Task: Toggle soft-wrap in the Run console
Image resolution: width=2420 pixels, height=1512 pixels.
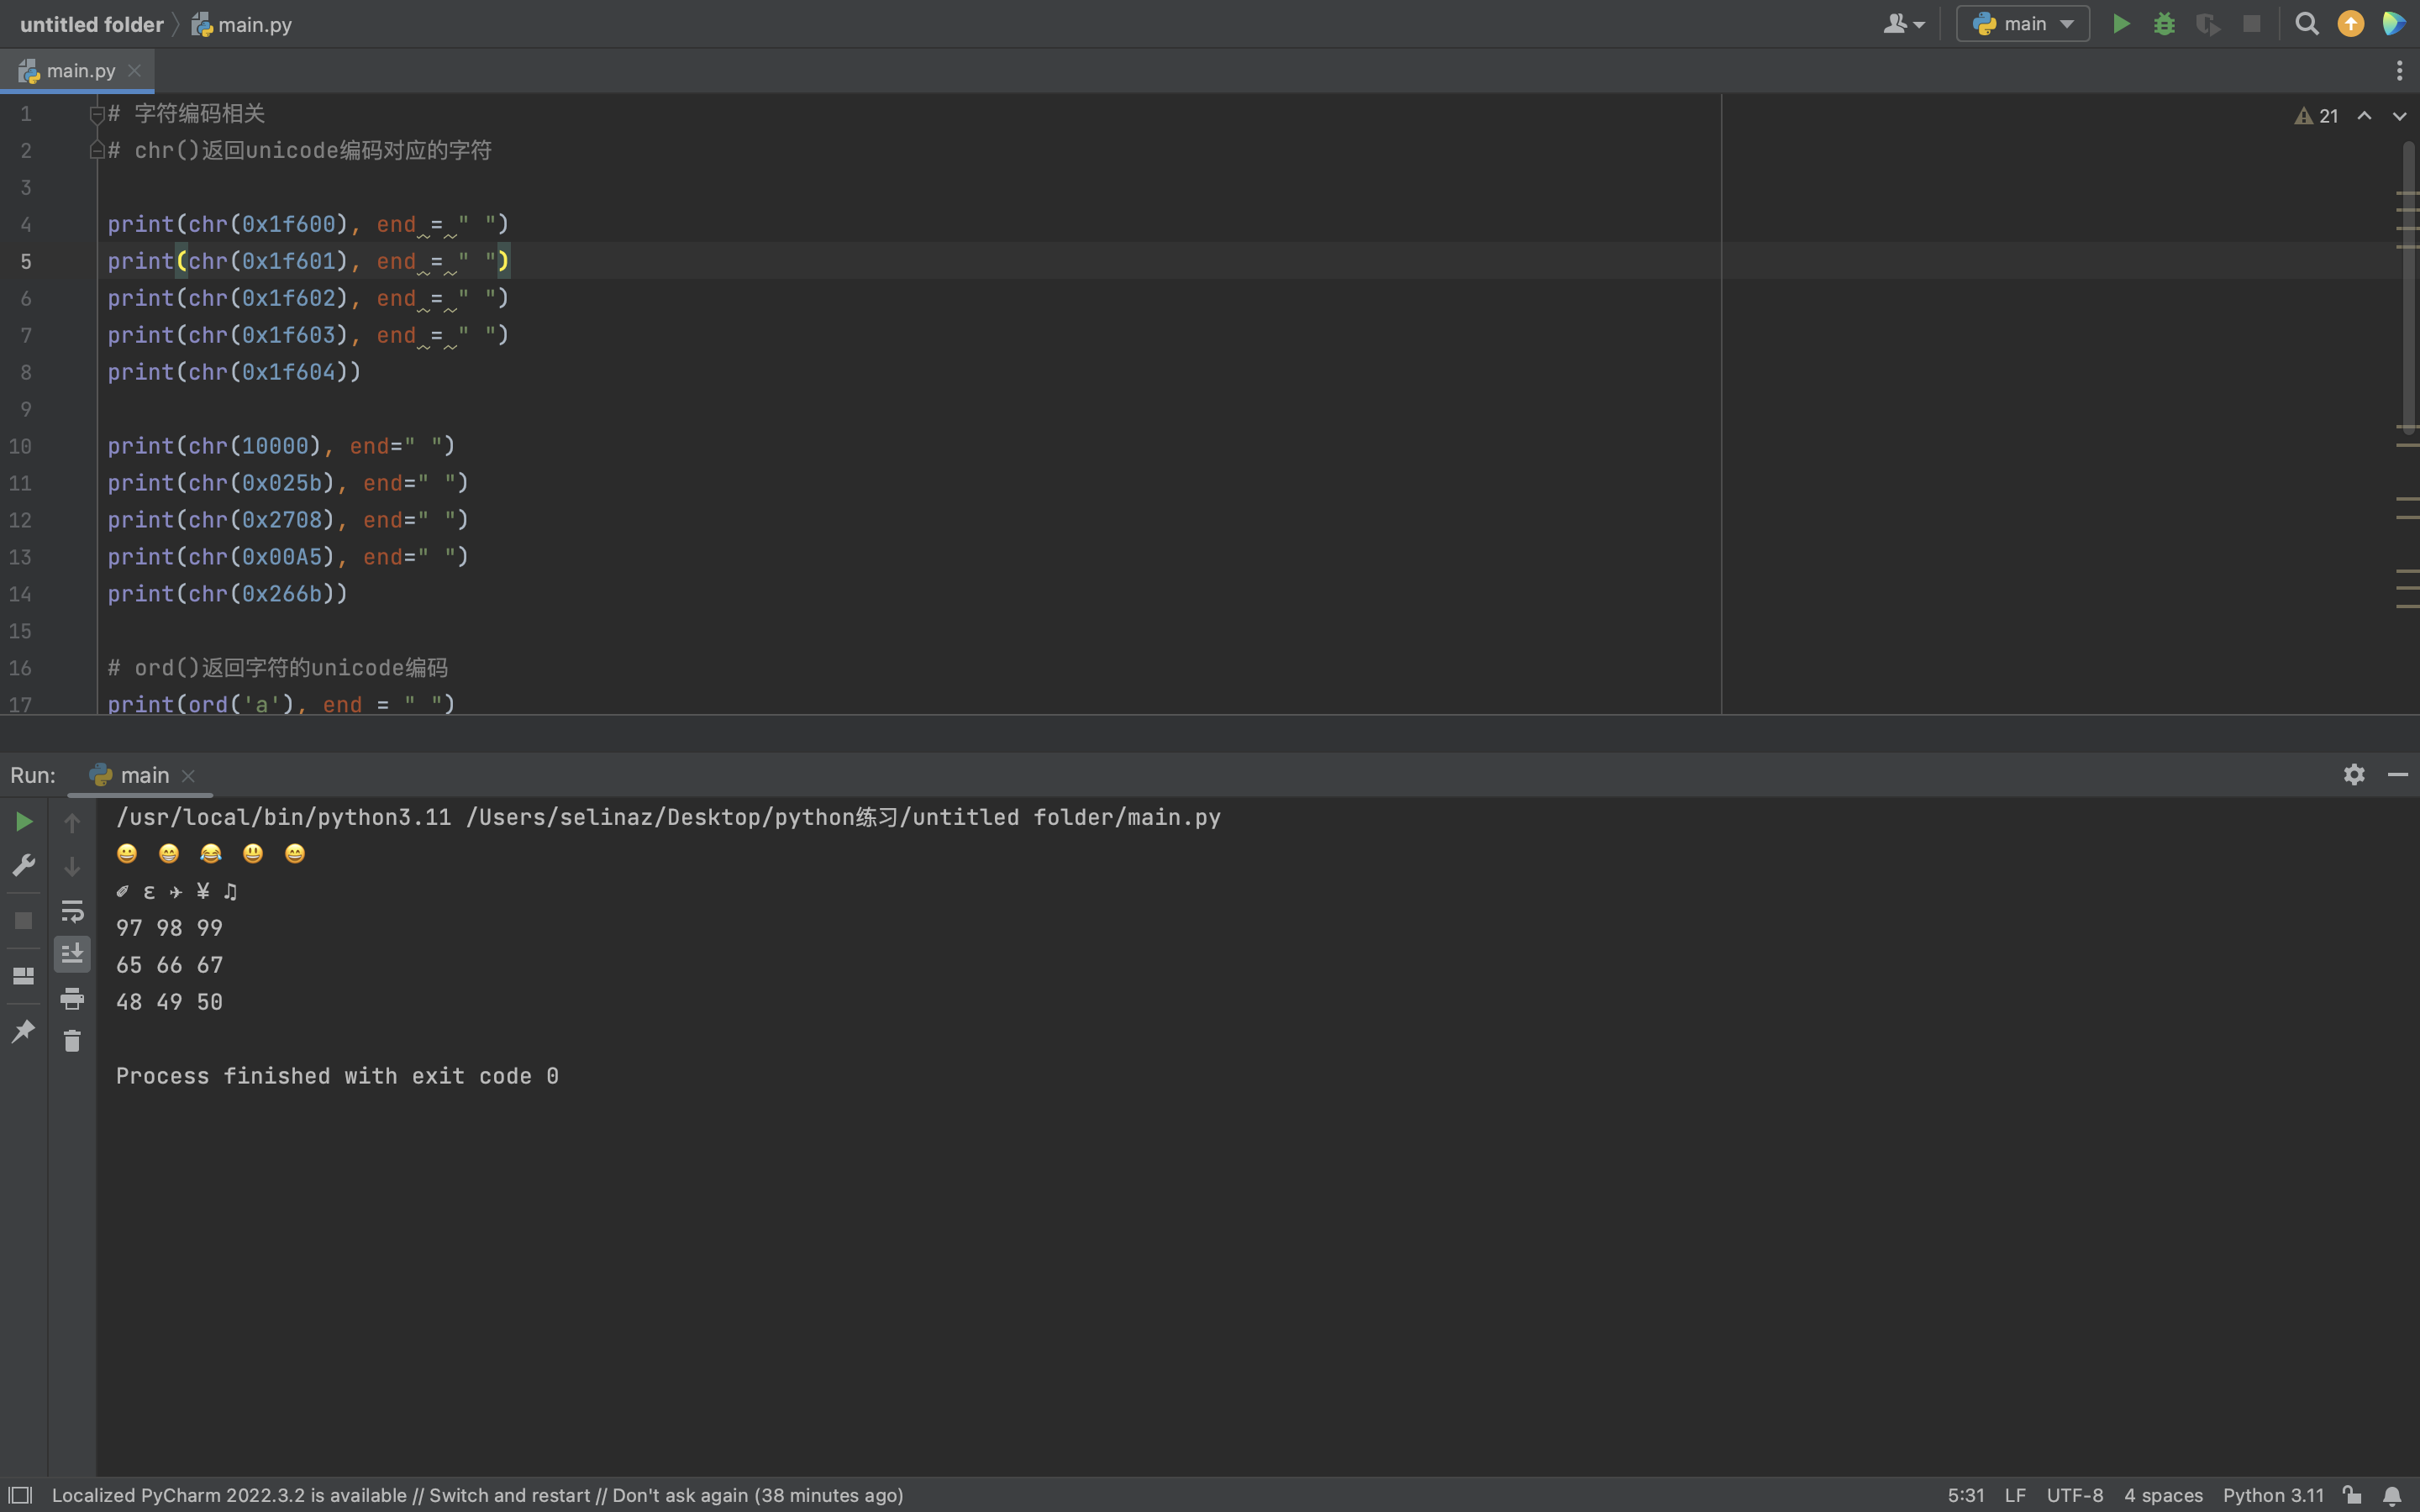Action: [72, 911]
